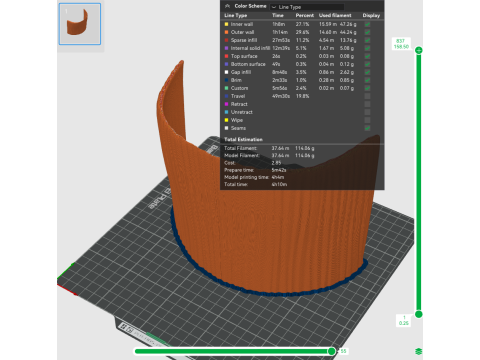
Task: Click the Travel percent 19.8%
Action: [302, 96]
